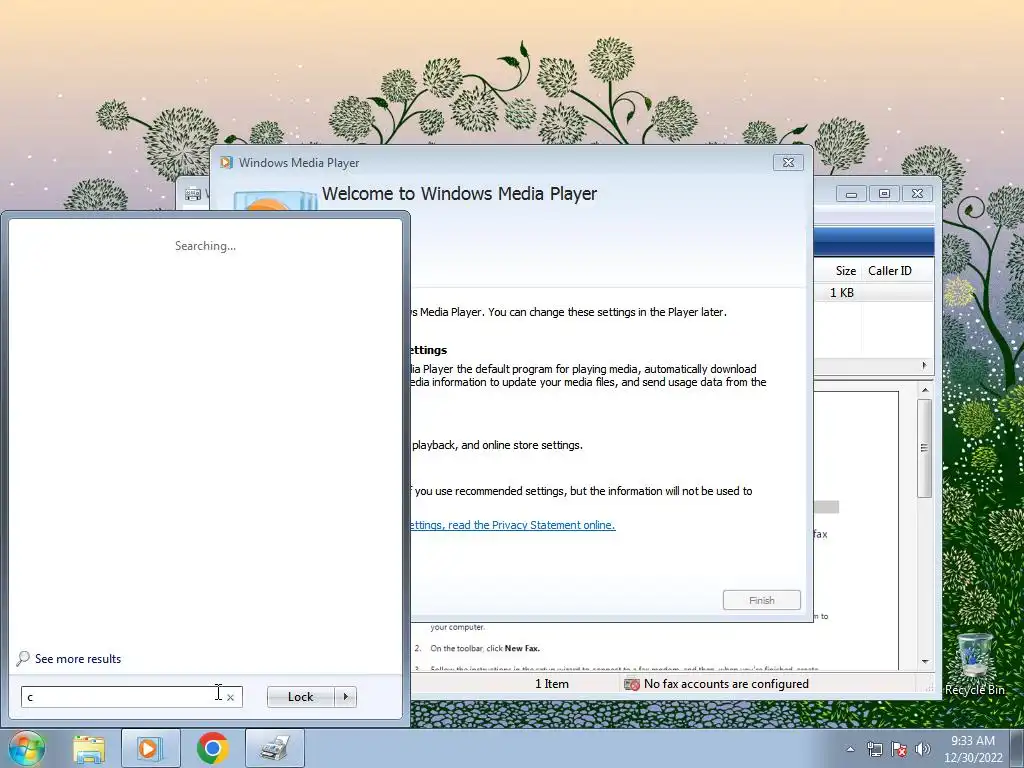Screen dimensions: 1024x768
Task: Click the No fax accounts are configured status
Action: coord(726,684)
